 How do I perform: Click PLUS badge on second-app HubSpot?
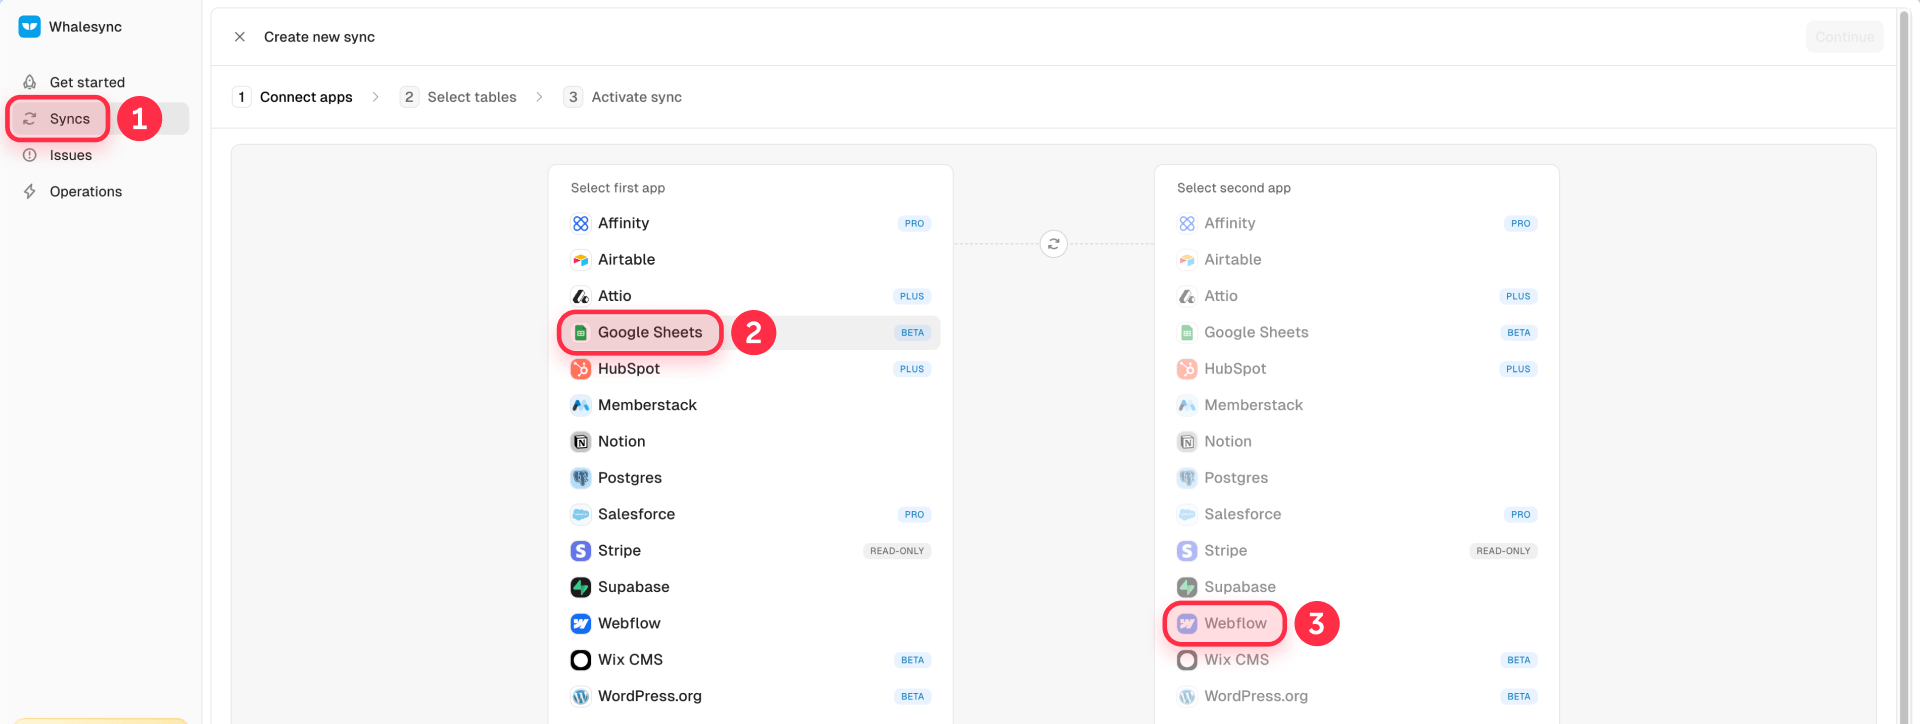[x=1518, y=369]
